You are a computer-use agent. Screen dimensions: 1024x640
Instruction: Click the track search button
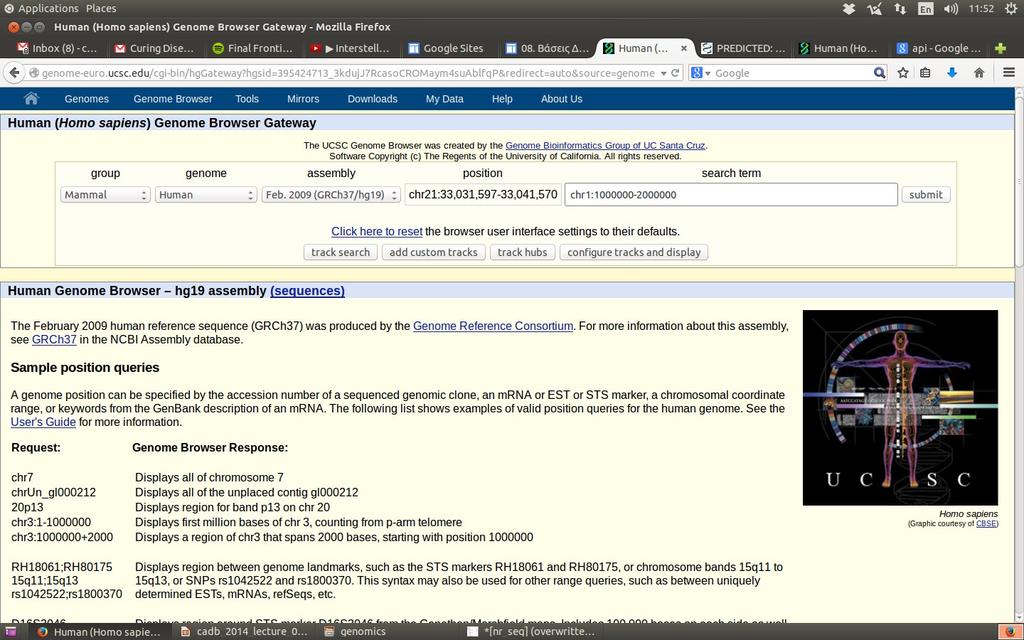(340, 252)
